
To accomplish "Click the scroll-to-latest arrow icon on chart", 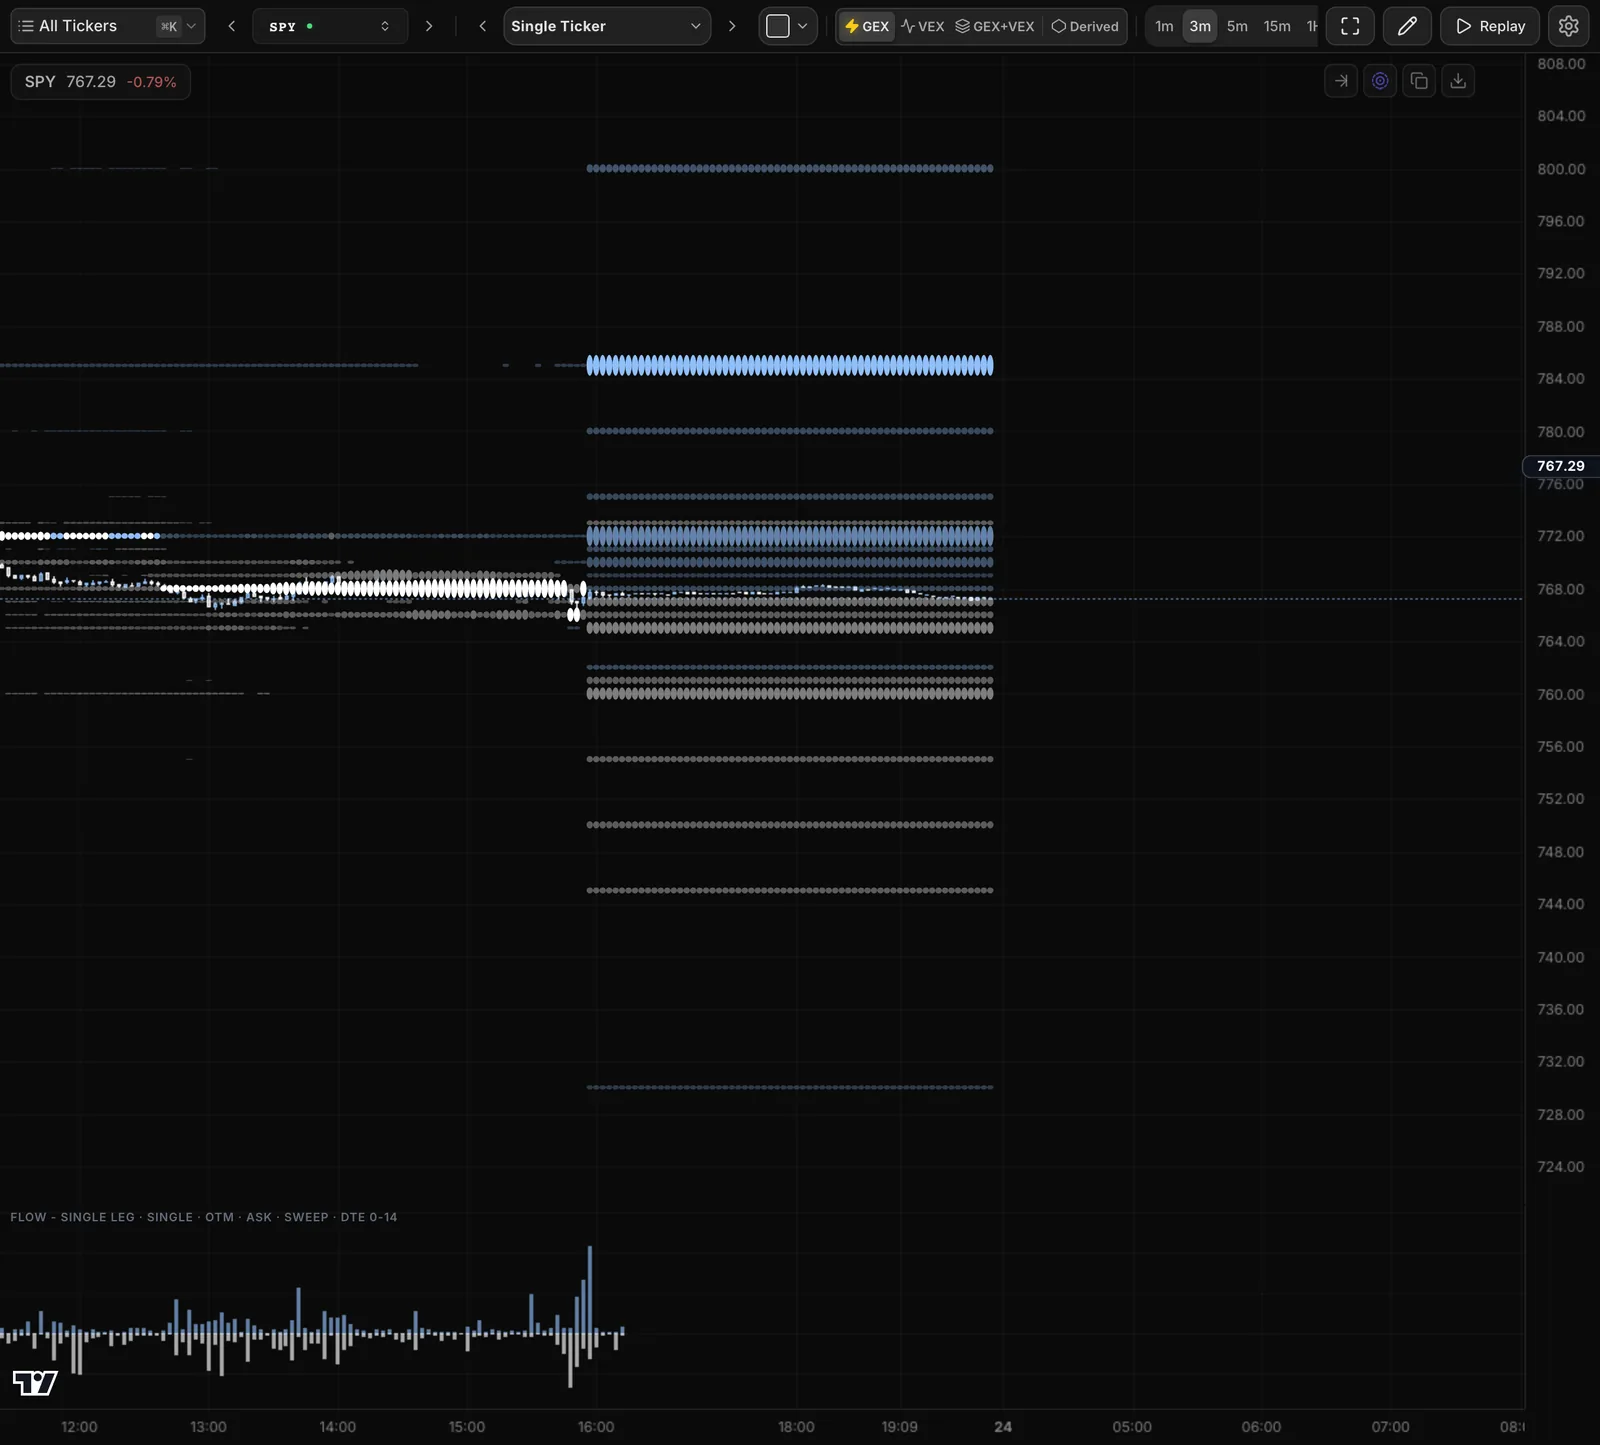I will [1341, 81].
